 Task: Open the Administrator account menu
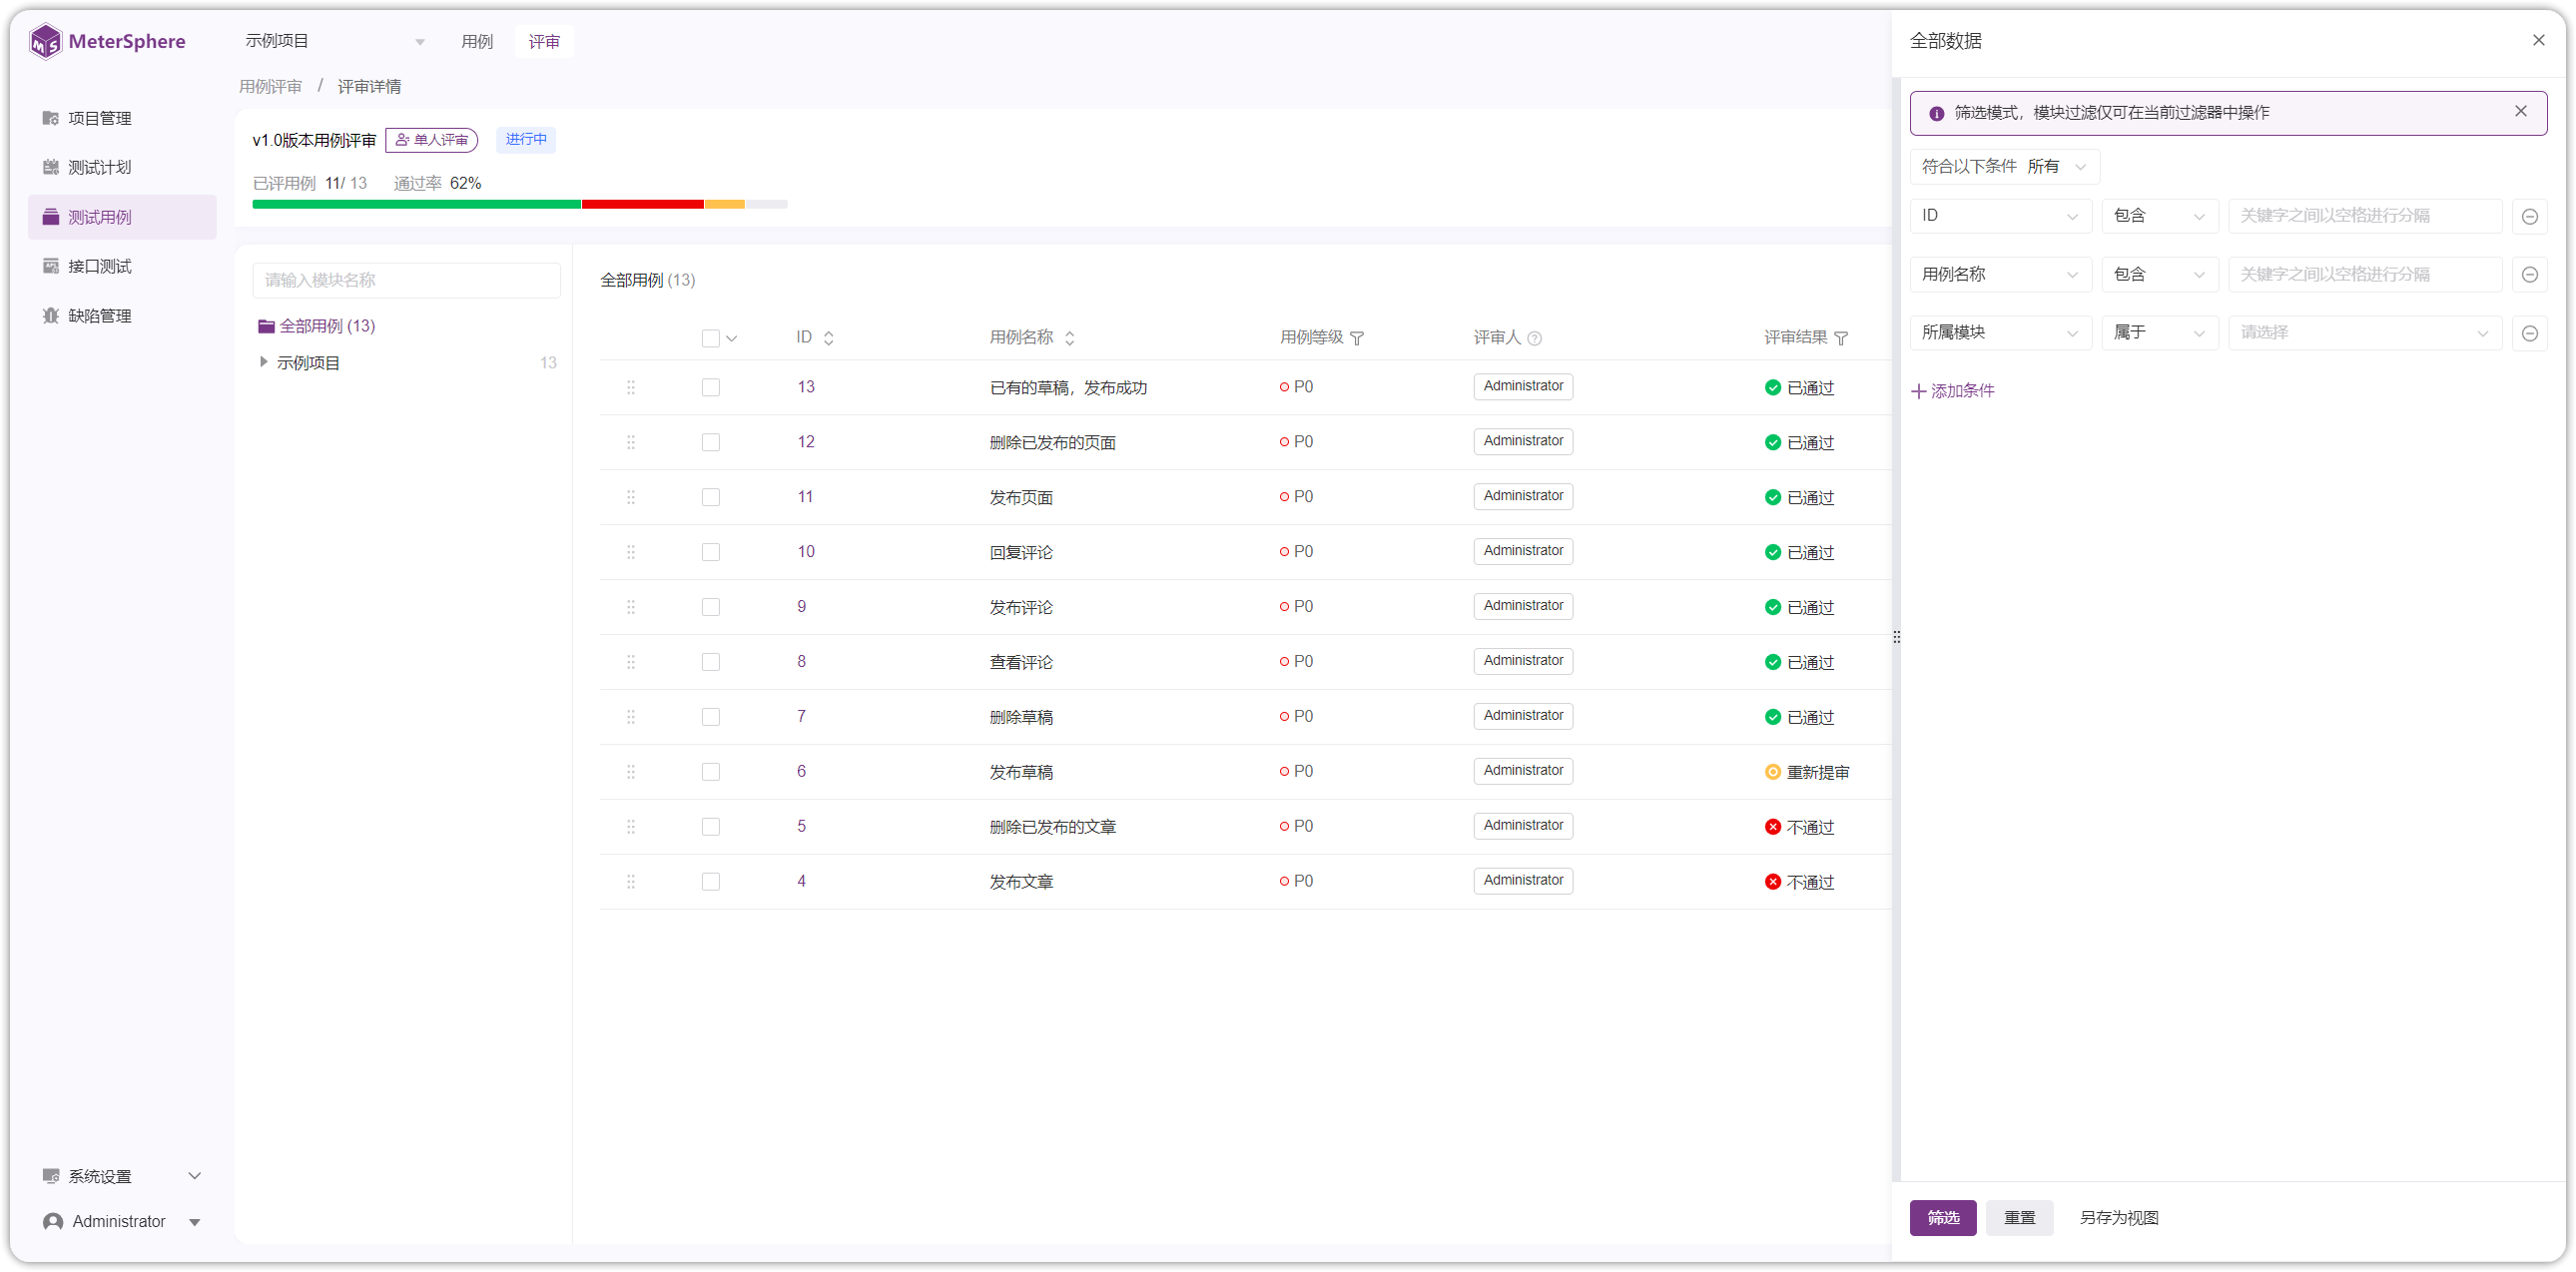(x=122, y=1221)
